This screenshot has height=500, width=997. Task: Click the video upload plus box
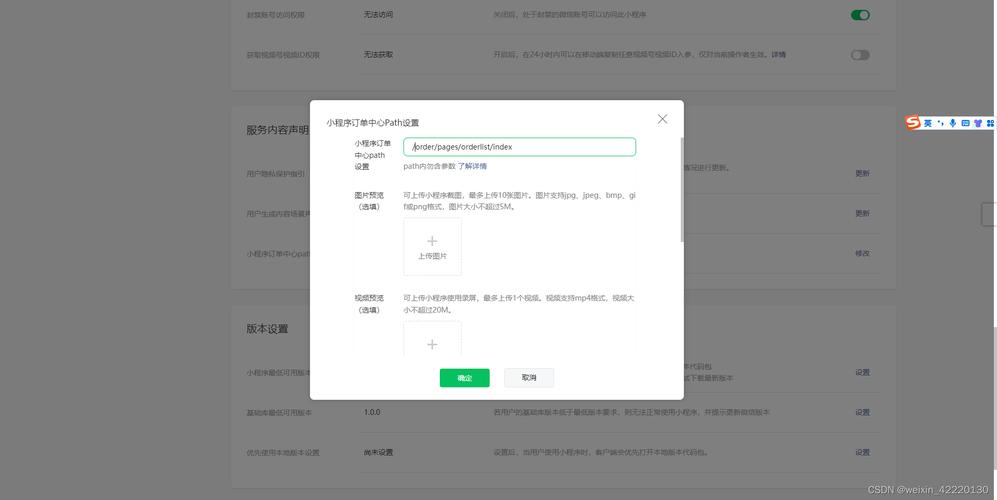tap(432, 338)
